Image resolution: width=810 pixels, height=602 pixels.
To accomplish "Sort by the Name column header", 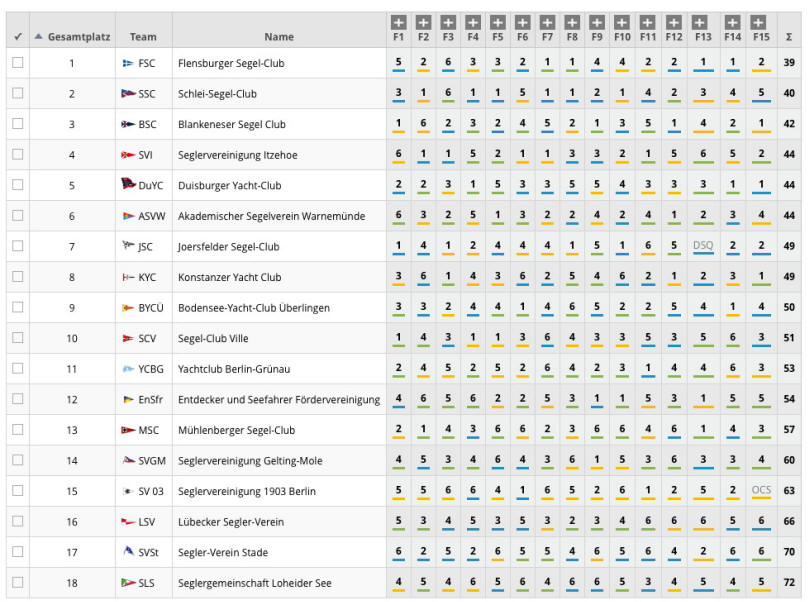I will [x=279, y=37].
